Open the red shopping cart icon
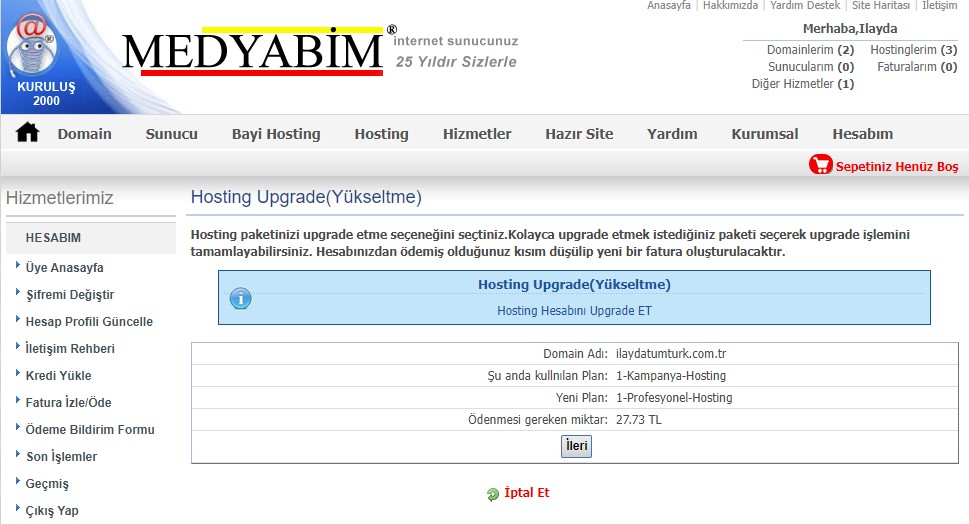 coord(821,164)
